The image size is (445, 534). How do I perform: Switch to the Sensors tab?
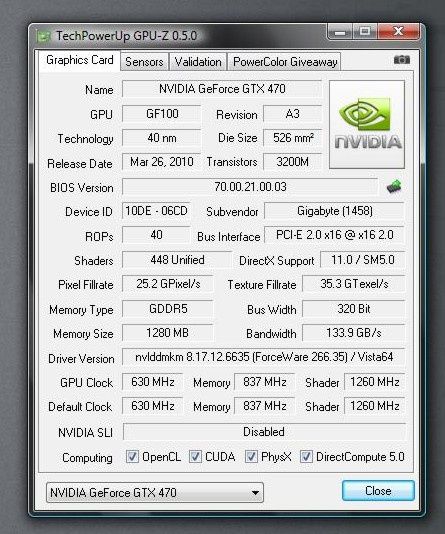tap(144, 62)
